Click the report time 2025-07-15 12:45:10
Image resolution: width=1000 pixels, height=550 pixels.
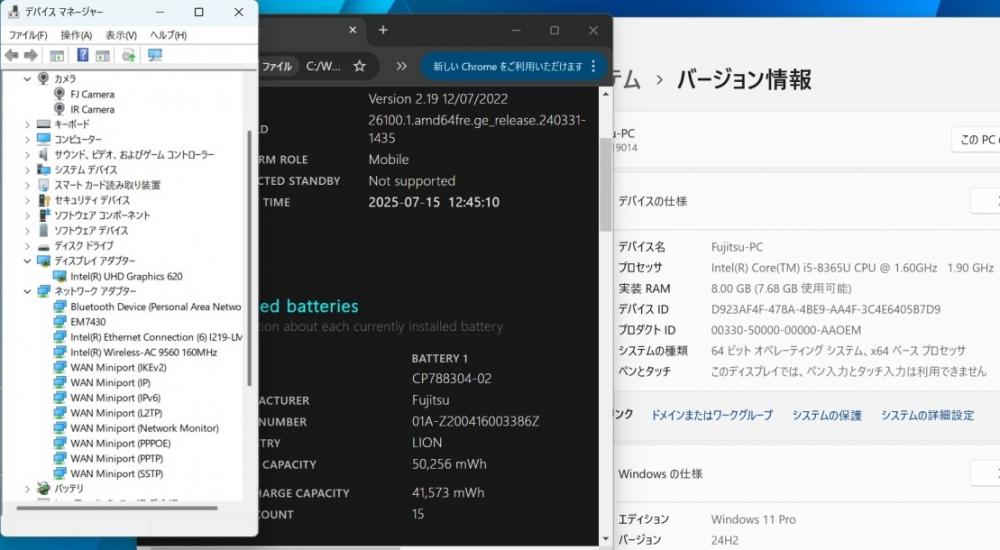tap(434, 202)
